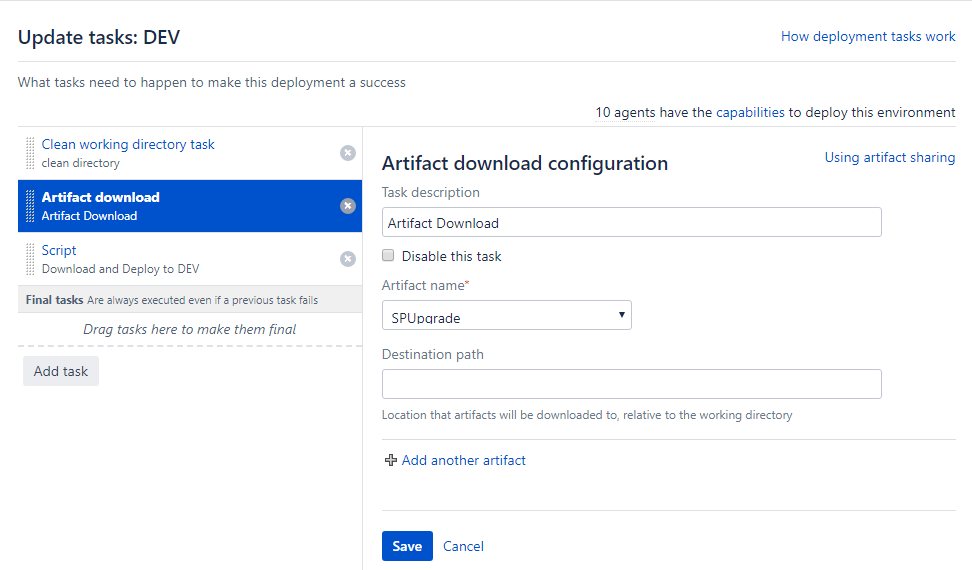The width and height of the screenshot is (972, 570).
Task: Open the Artifact name dropdown showing SPUpgrade
Action: coord(506,315)
